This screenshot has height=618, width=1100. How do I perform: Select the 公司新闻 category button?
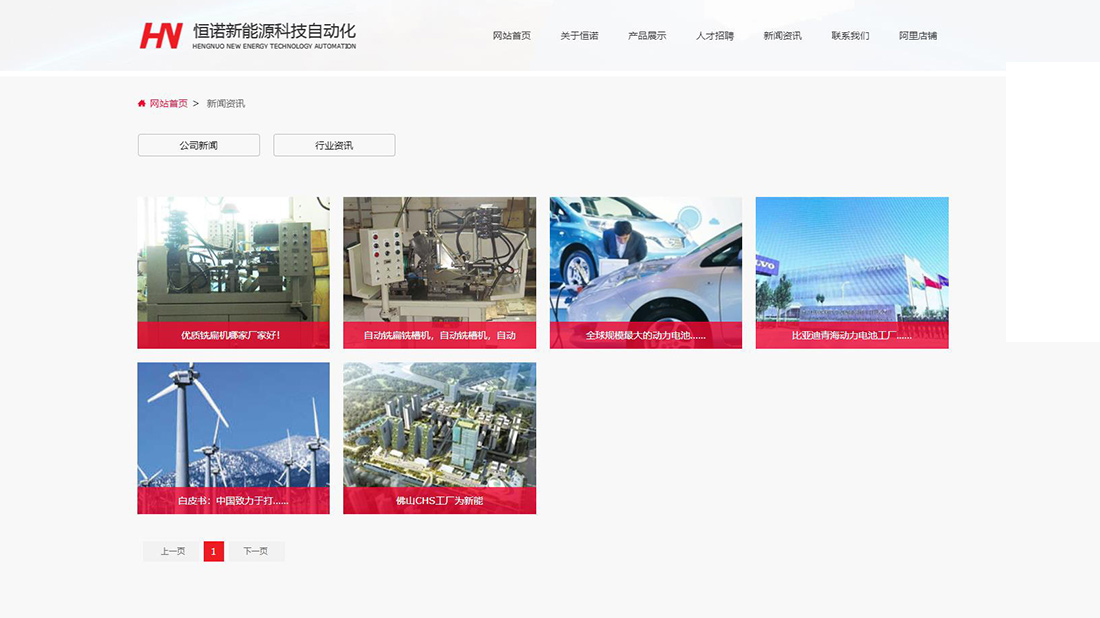click(x=199, y=145)
